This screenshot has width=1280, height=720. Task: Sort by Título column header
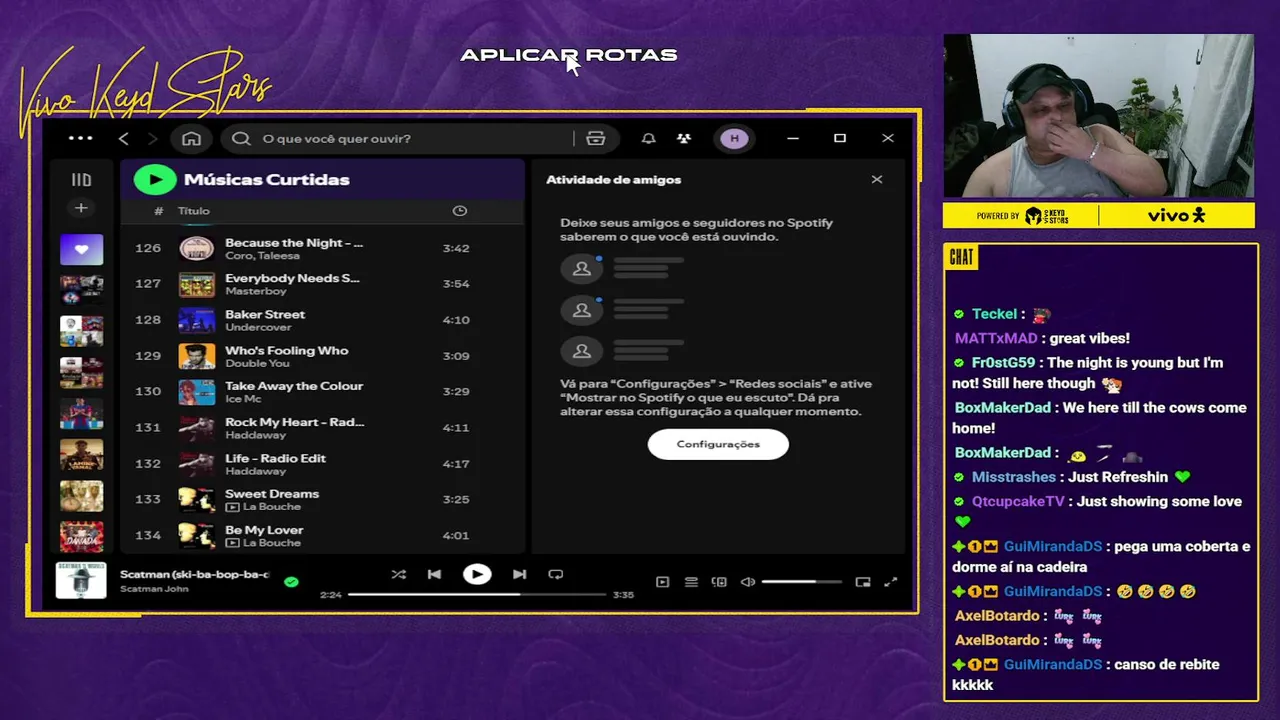point(194,211)
